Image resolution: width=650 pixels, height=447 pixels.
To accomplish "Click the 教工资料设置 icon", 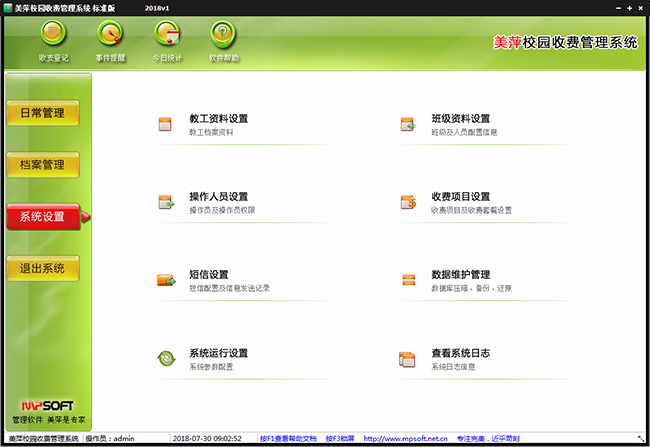I will tap(165, 124).
